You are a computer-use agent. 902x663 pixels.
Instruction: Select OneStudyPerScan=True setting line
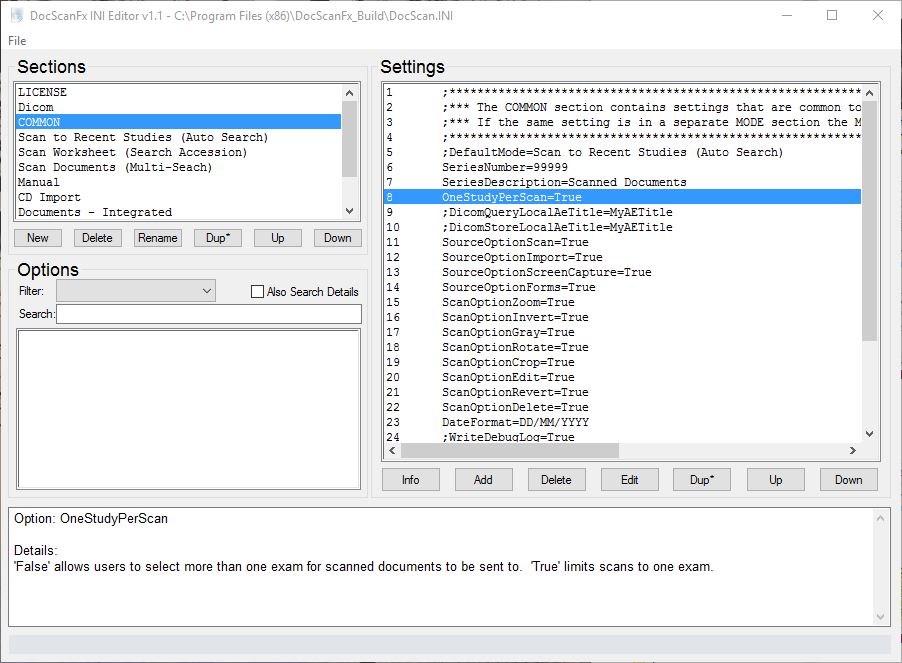tap(622, 197)
